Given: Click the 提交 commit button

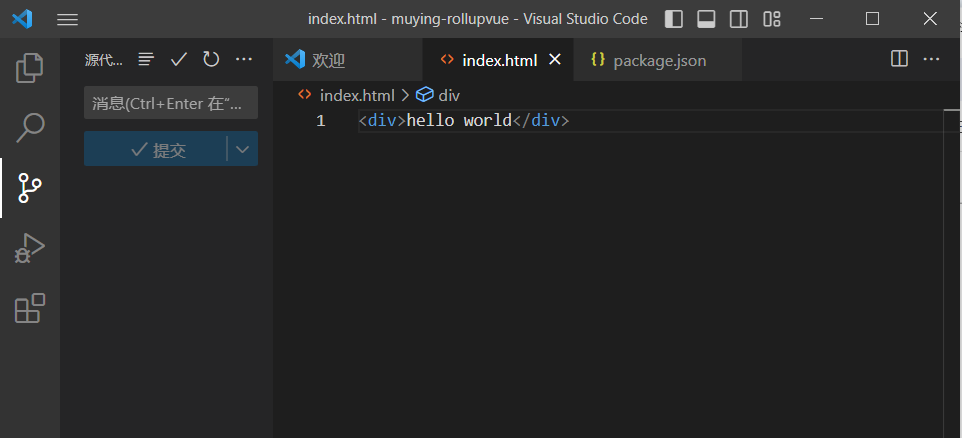Looking at the screenshot, I should (157, 150).
